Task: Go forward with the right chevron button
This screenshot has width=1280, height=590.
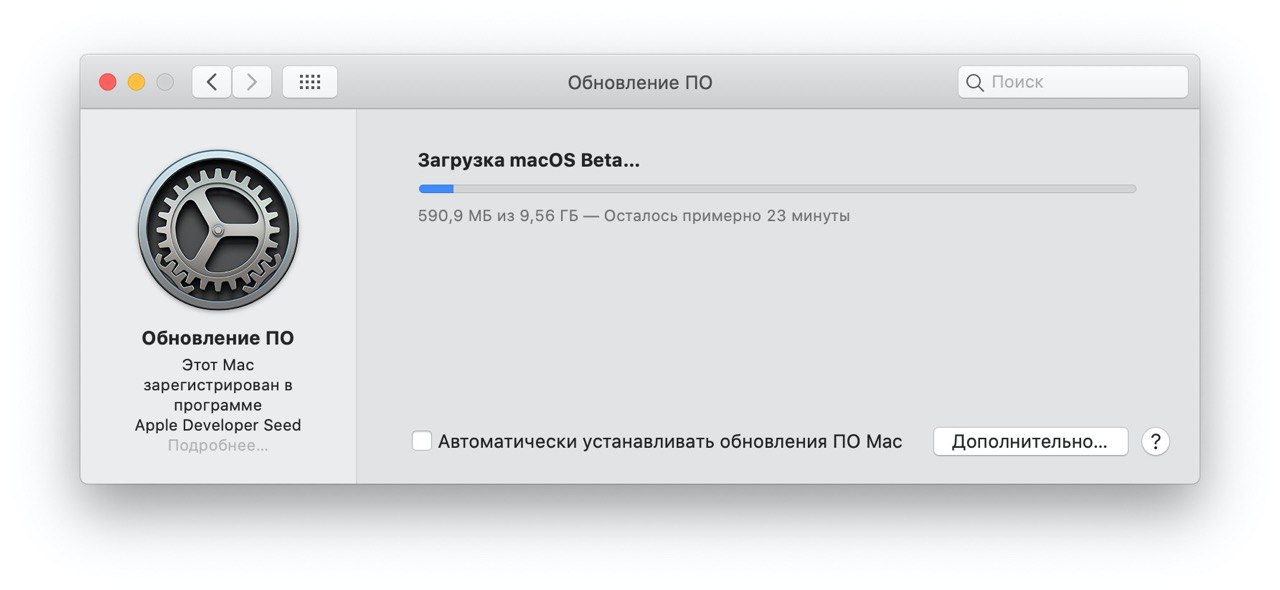Action: [252, 82]
